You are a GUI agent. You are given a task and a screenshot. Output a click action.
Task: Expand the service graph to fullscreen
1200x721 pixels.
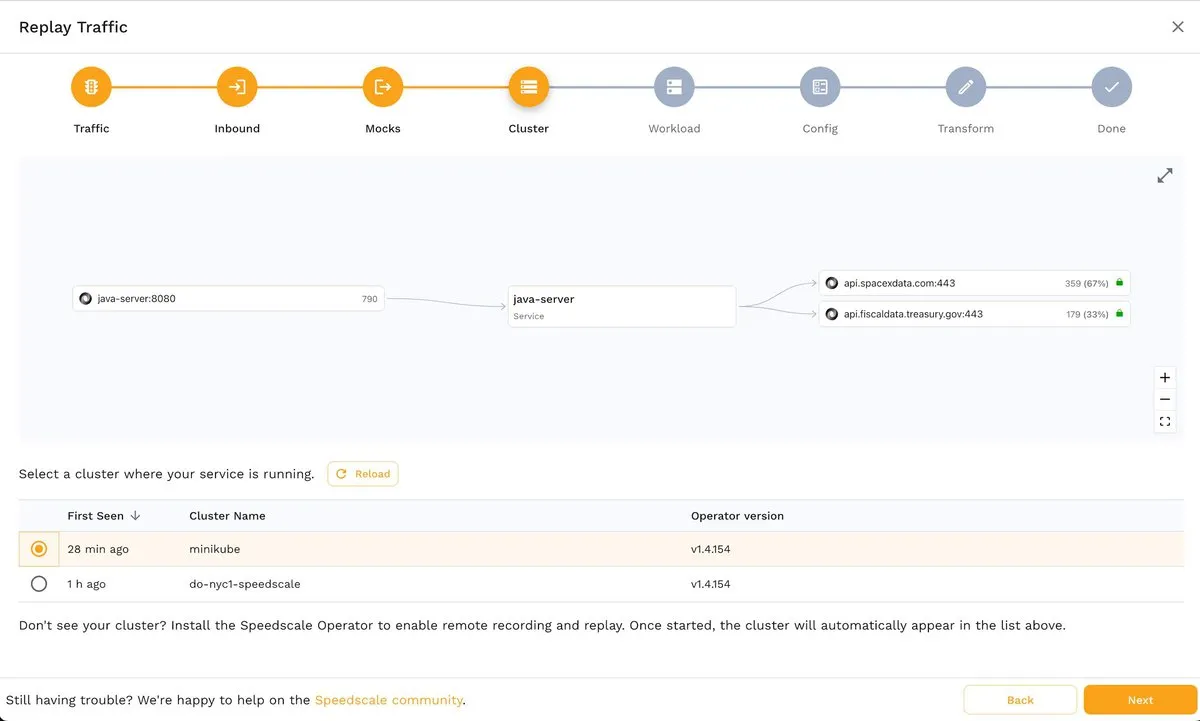pyautogui.click(x=1165, y=176)
